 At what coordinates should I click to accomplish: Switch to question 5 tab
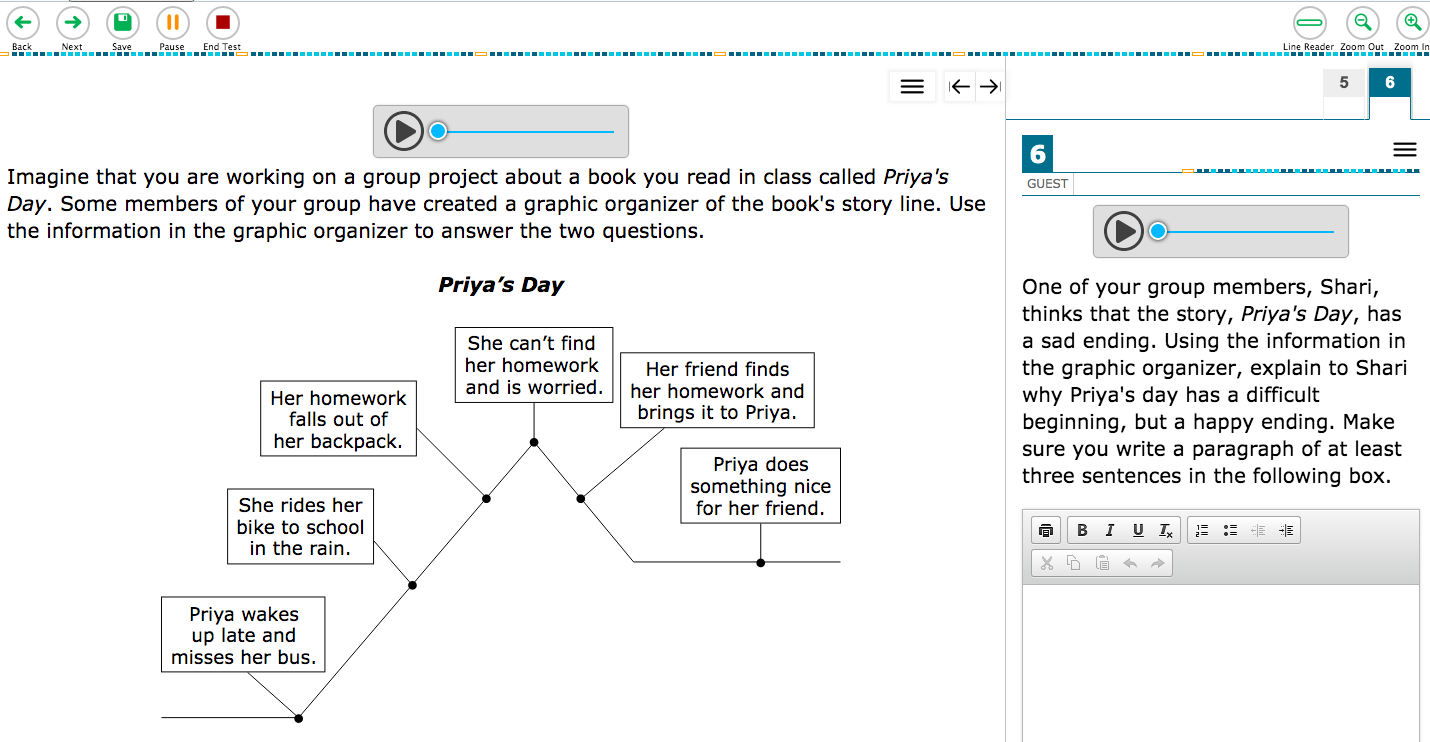[1344, 83]
